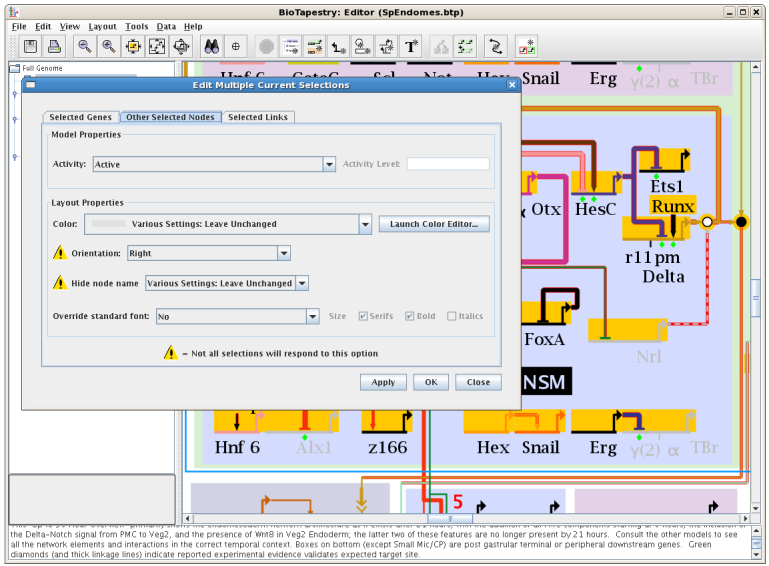Click the Print toolbar icon
Screen dimensions: 769x566
point(55,46)
